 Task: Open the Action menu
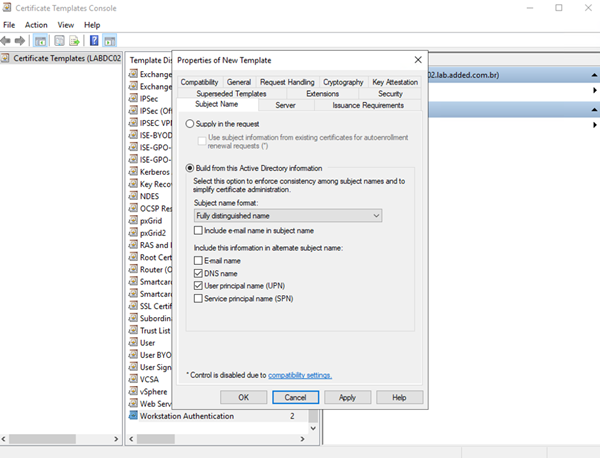tap(36, 24)
